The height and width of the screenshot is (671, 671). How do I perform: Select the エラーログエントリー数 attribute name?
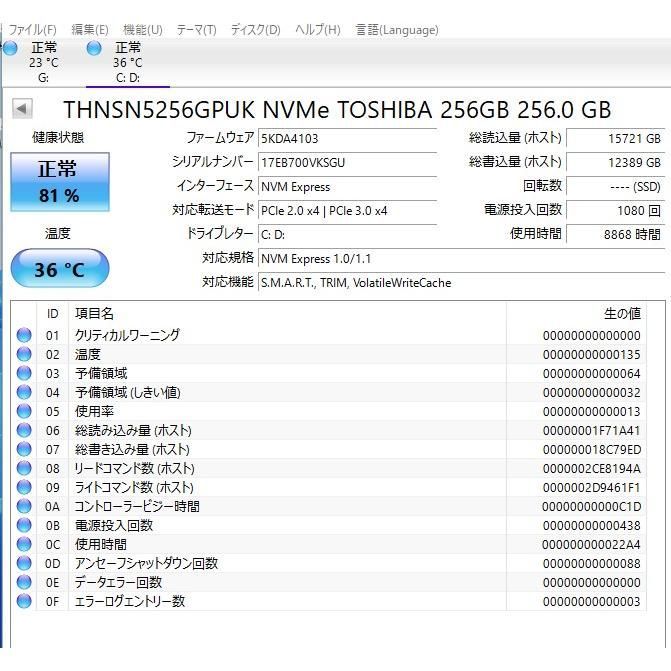(130, 601)
